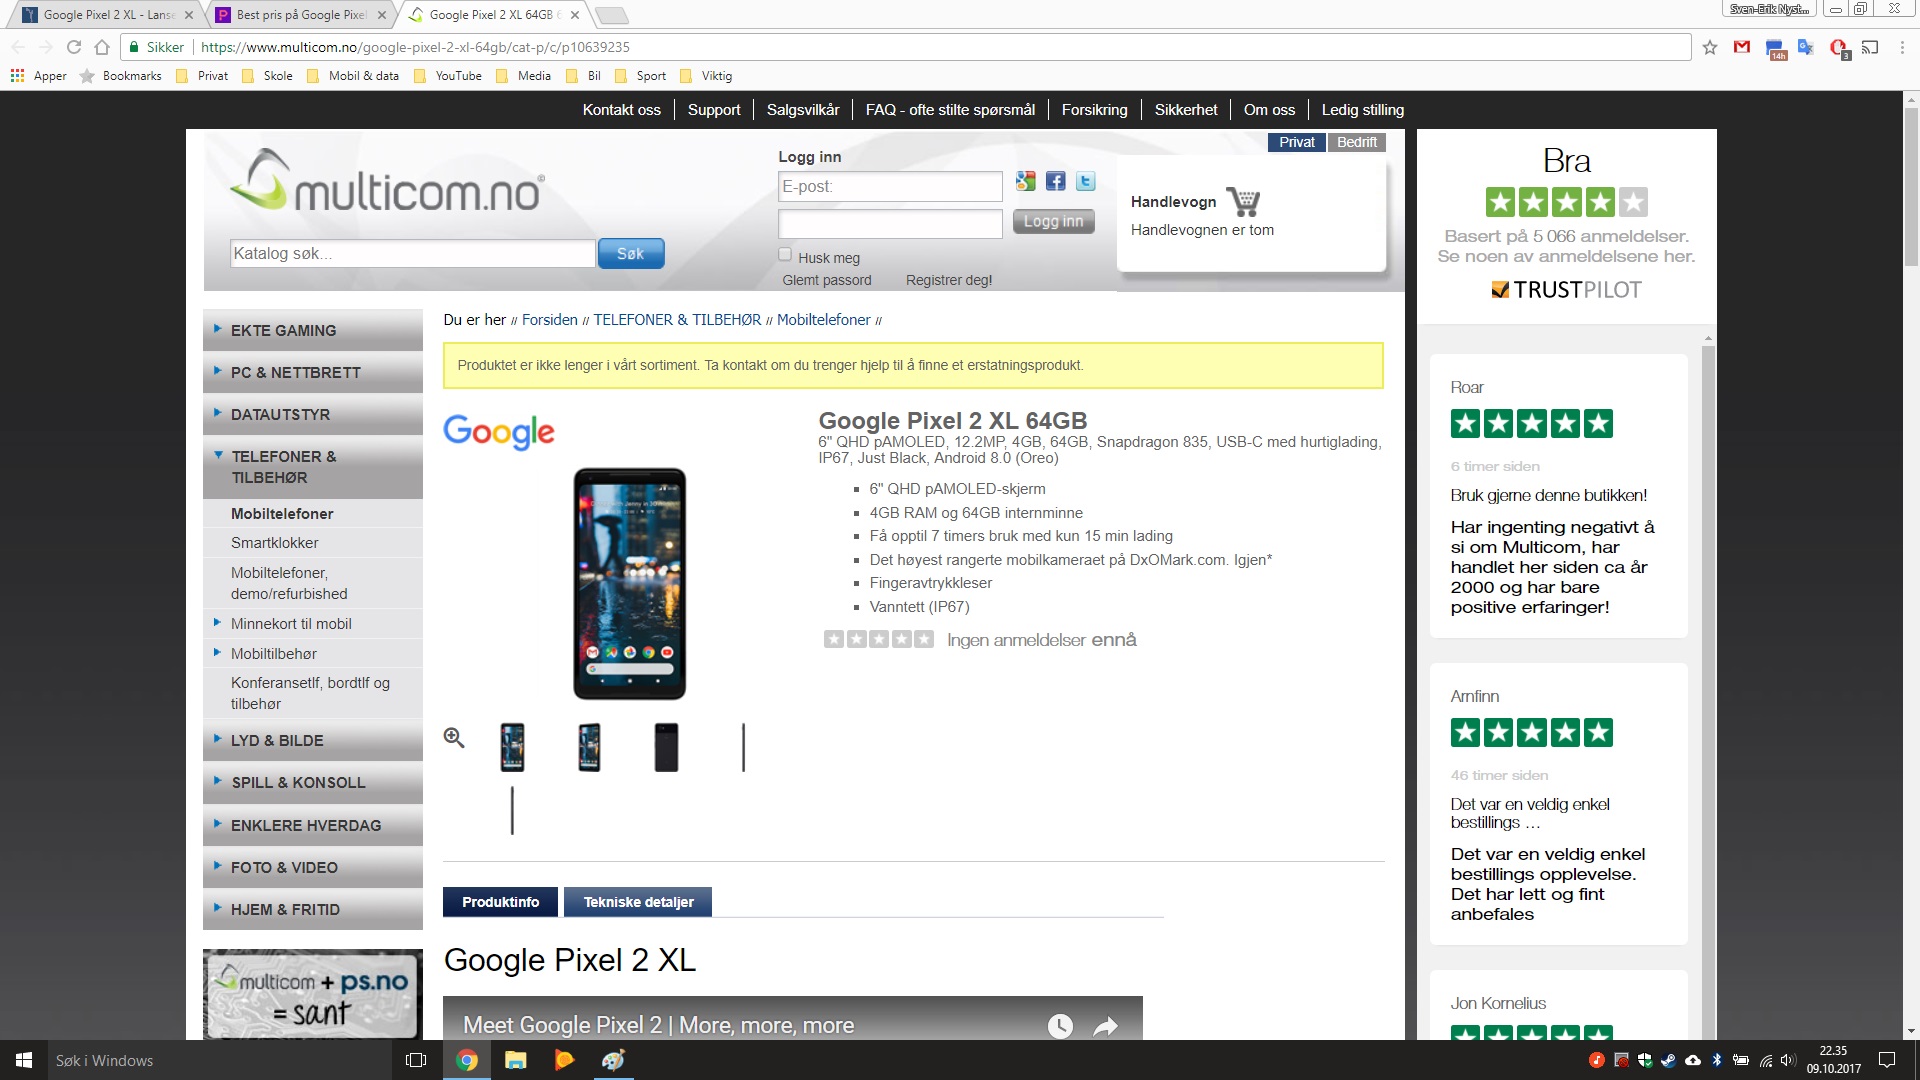The height and width of the screenshot is (1080, 1920).
Task: Open Registrer deg! link
Action: point(949,280)
